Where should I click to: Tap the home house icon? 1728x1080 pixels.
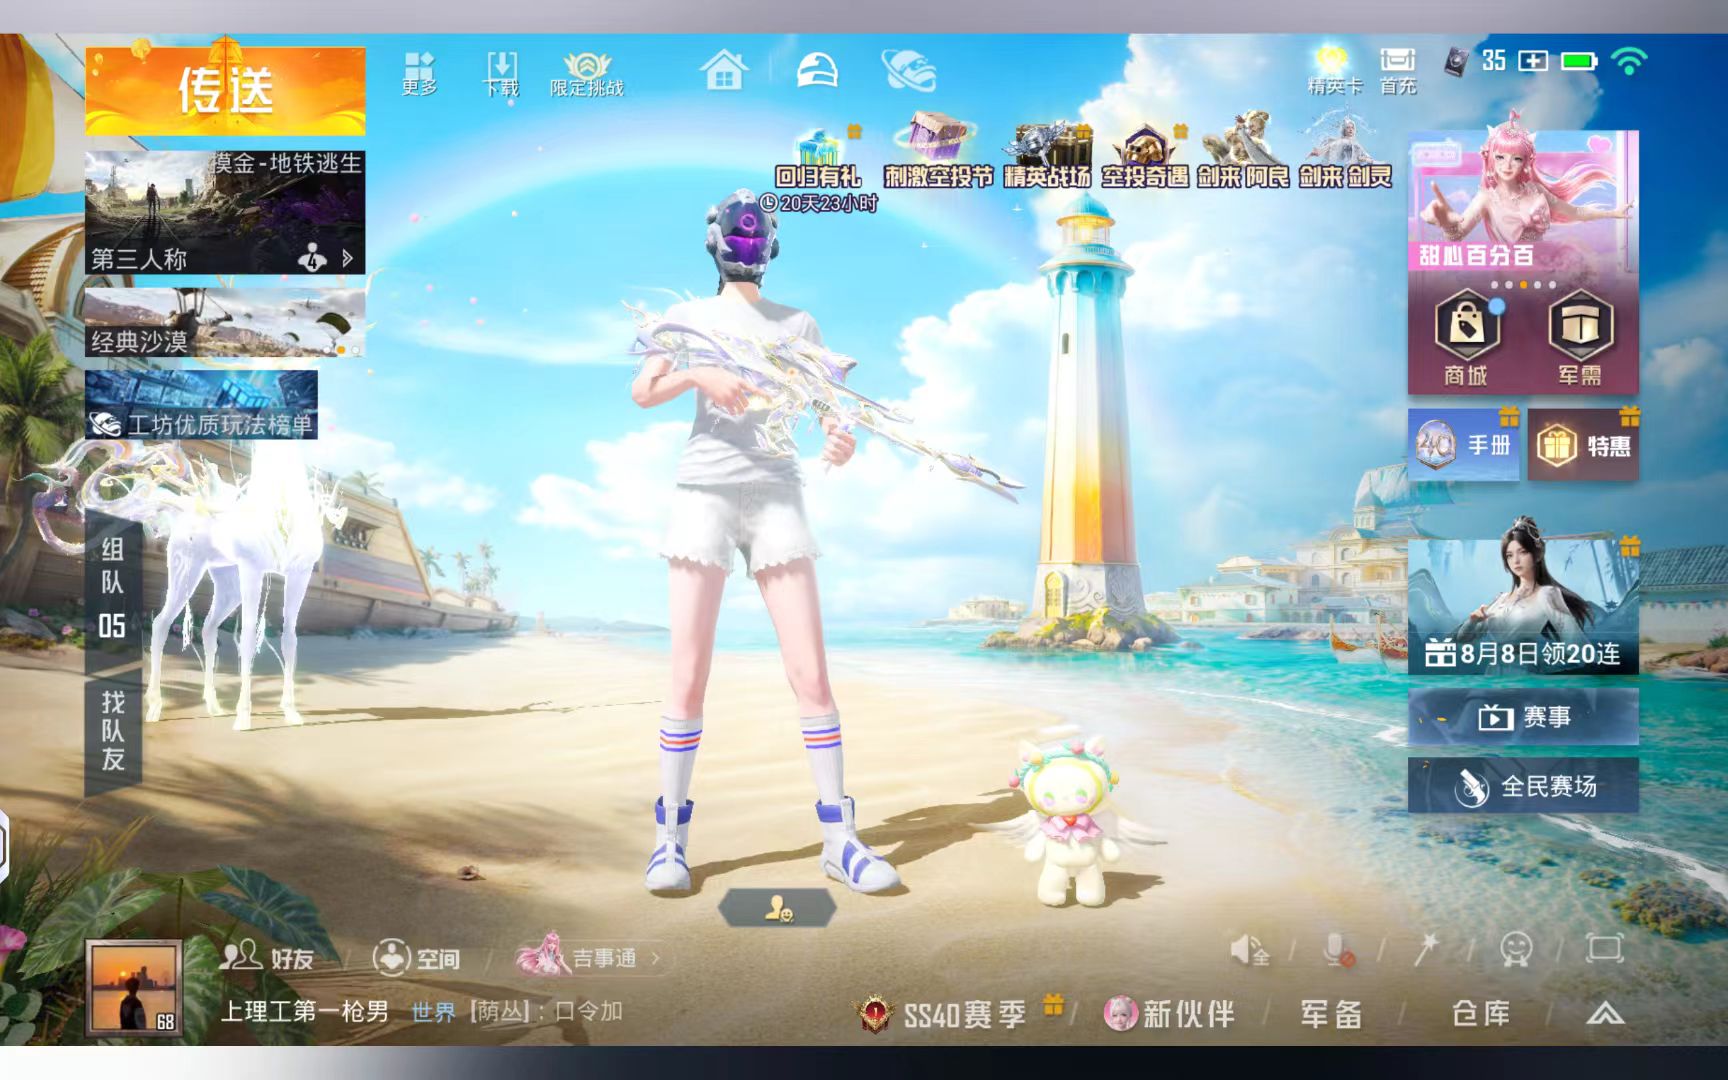click(724, 70)
